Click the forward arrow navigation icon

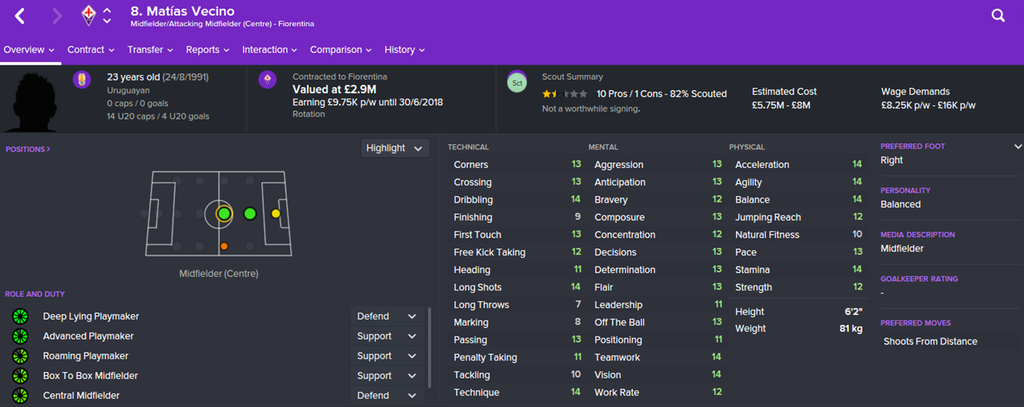[x=57, y=16]
